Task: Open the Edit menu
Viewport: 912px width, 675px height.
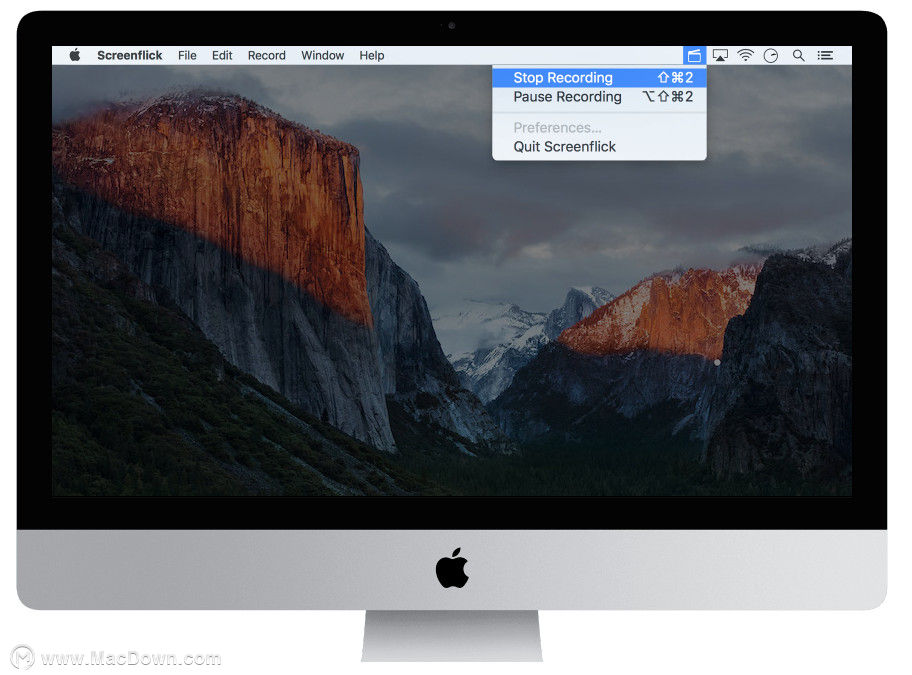Action: (222, 55)
